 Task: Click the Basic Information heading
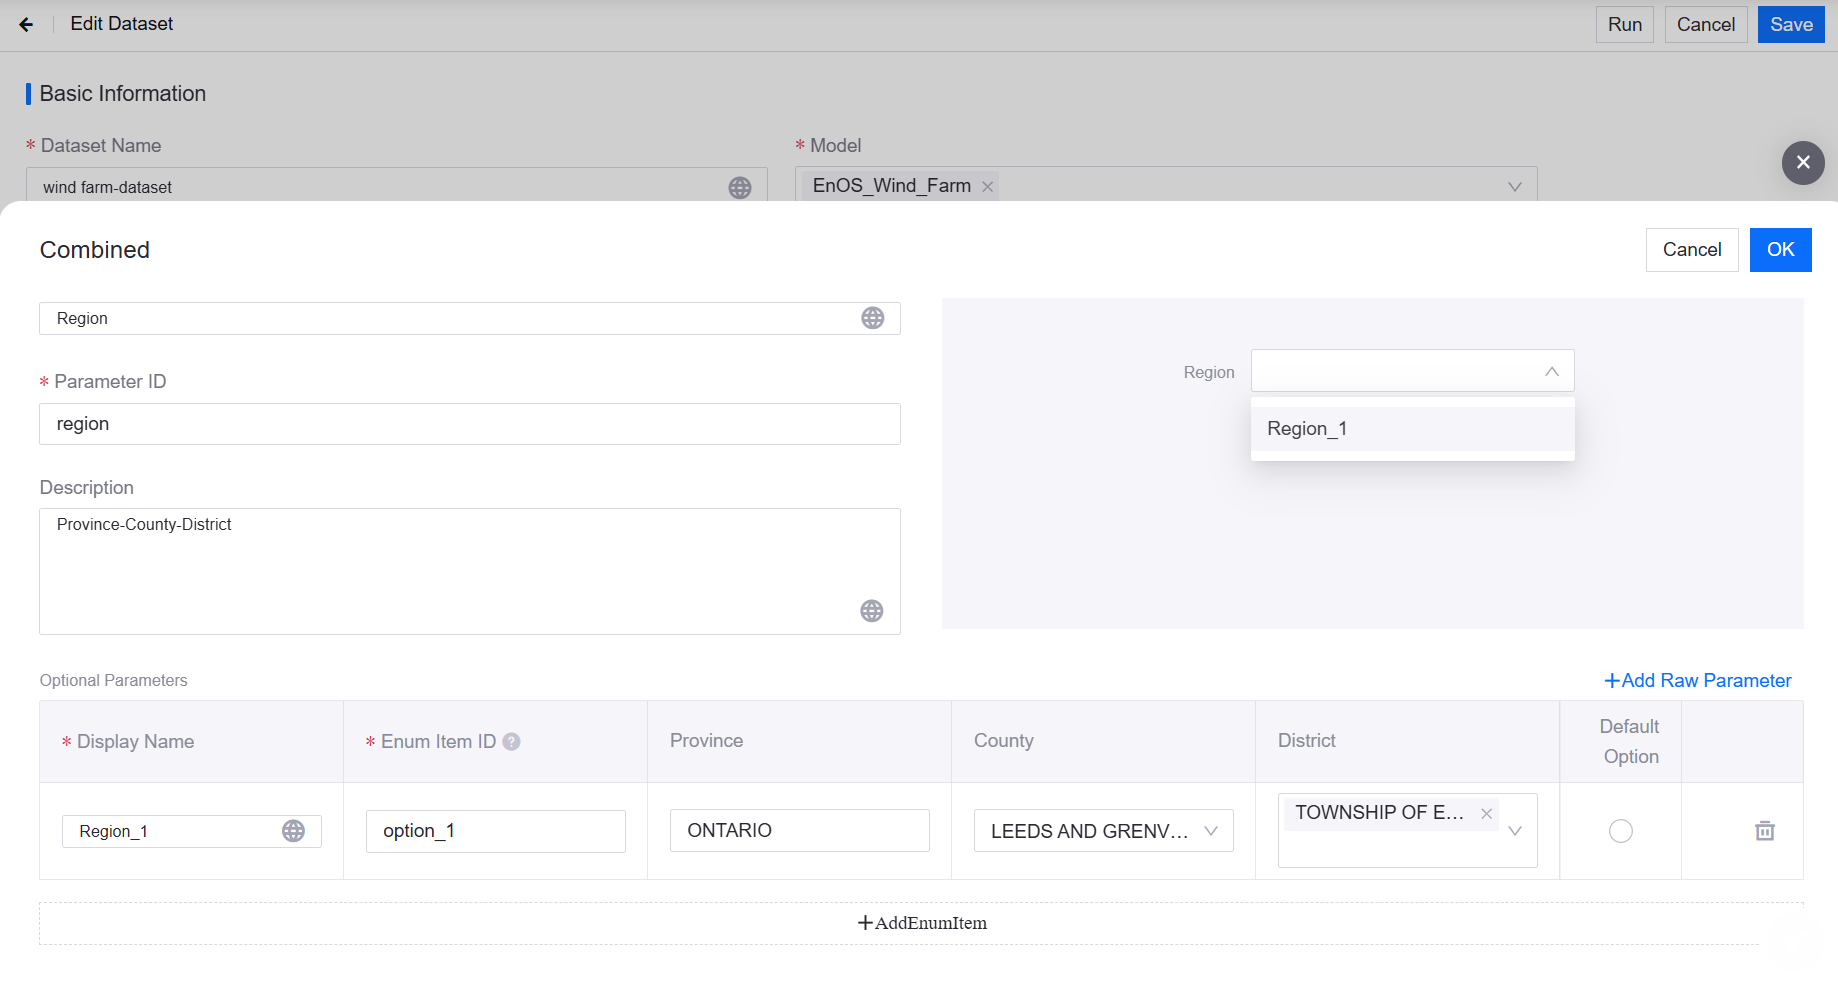click(x=123, y=93)
